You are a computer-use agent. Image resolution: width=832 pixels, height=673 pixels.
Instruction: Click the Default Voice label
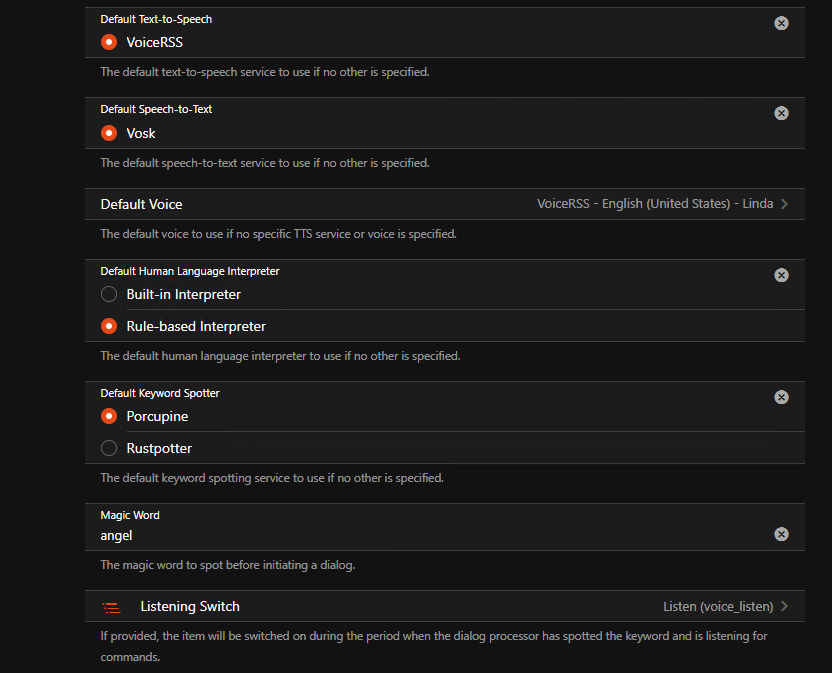(x=141, y=204)
